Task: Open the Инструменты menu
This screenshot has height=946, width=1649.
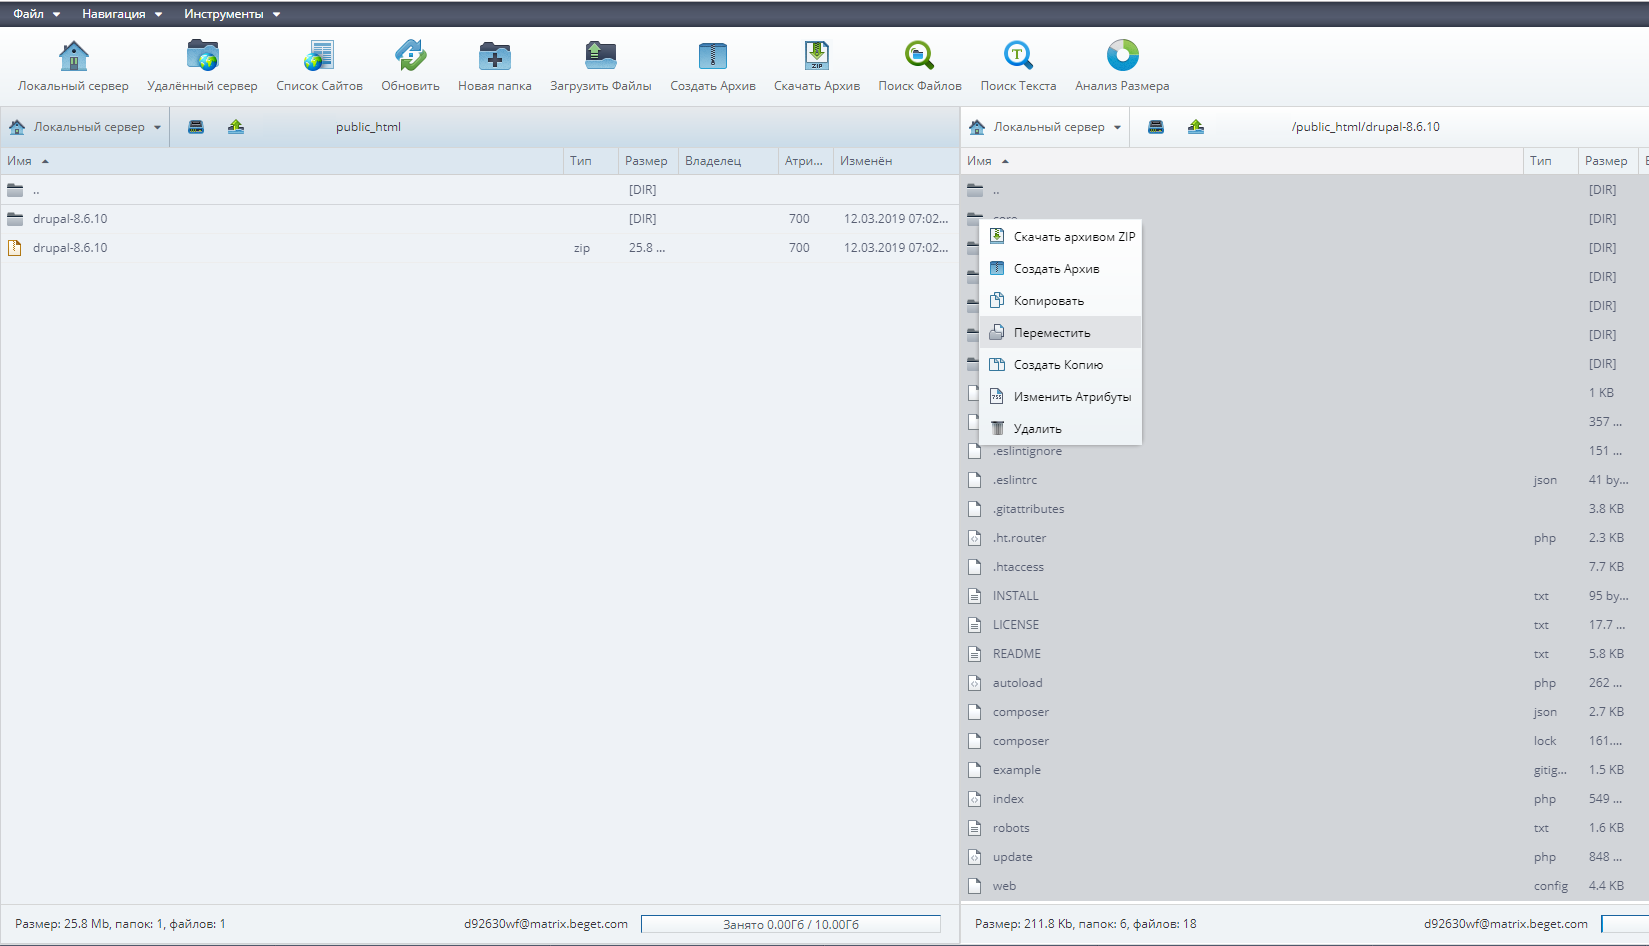Action: click(232, 14)
